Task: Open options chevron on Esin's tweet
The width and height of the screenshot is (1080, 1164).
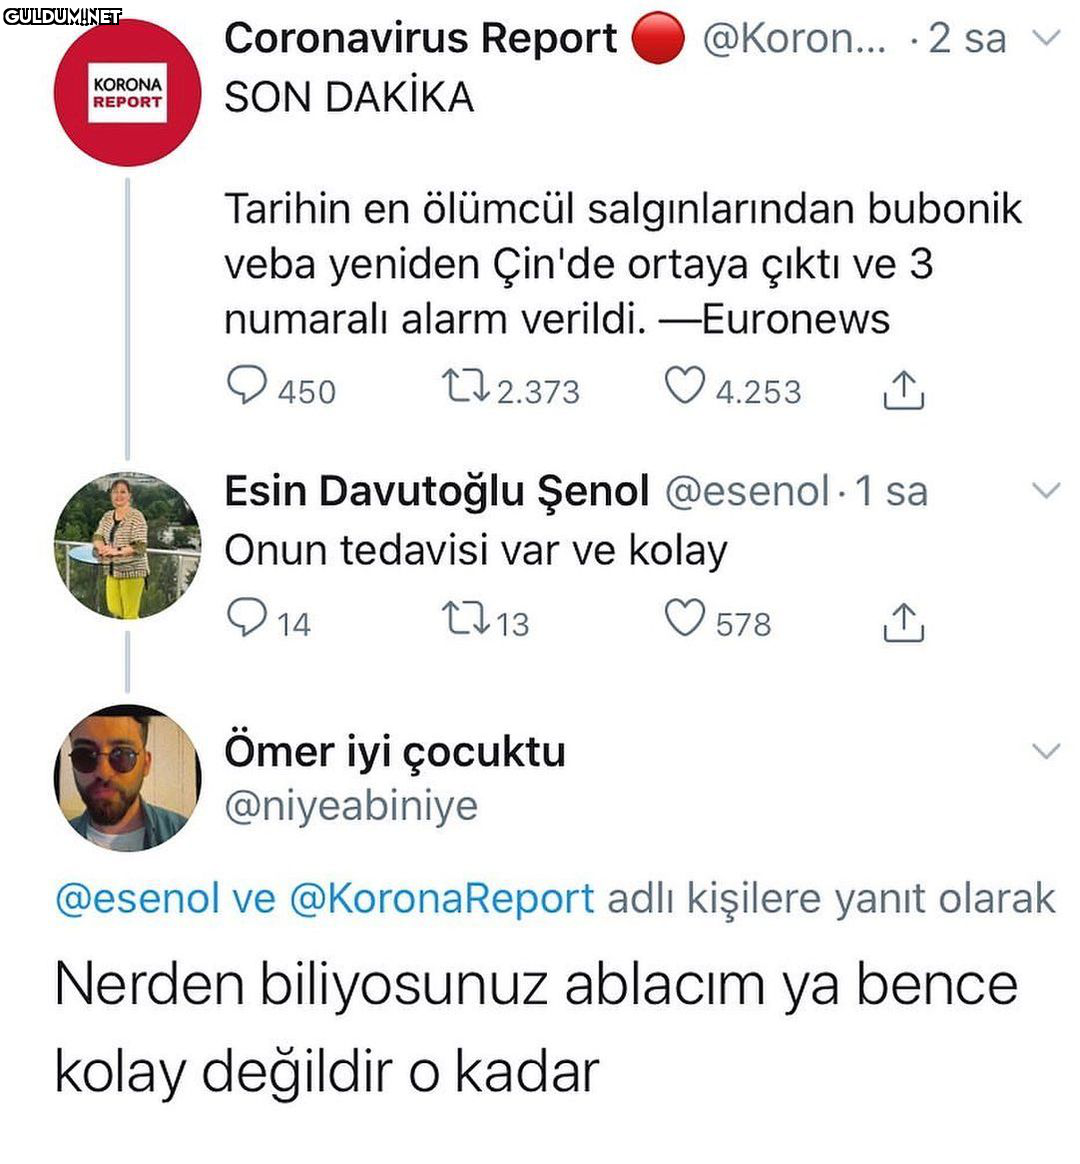Action: (x=1047, y=490)
